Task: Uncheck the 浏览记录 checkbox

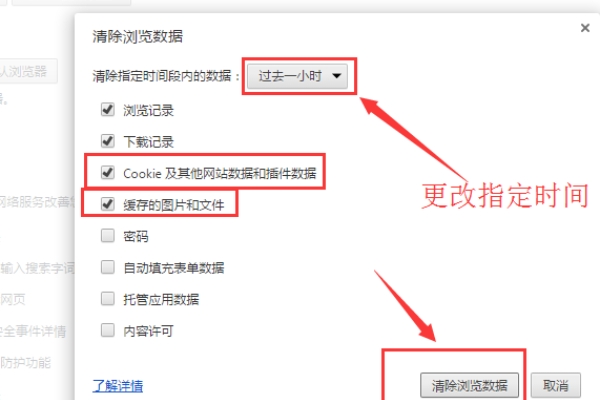Action: 108,110
